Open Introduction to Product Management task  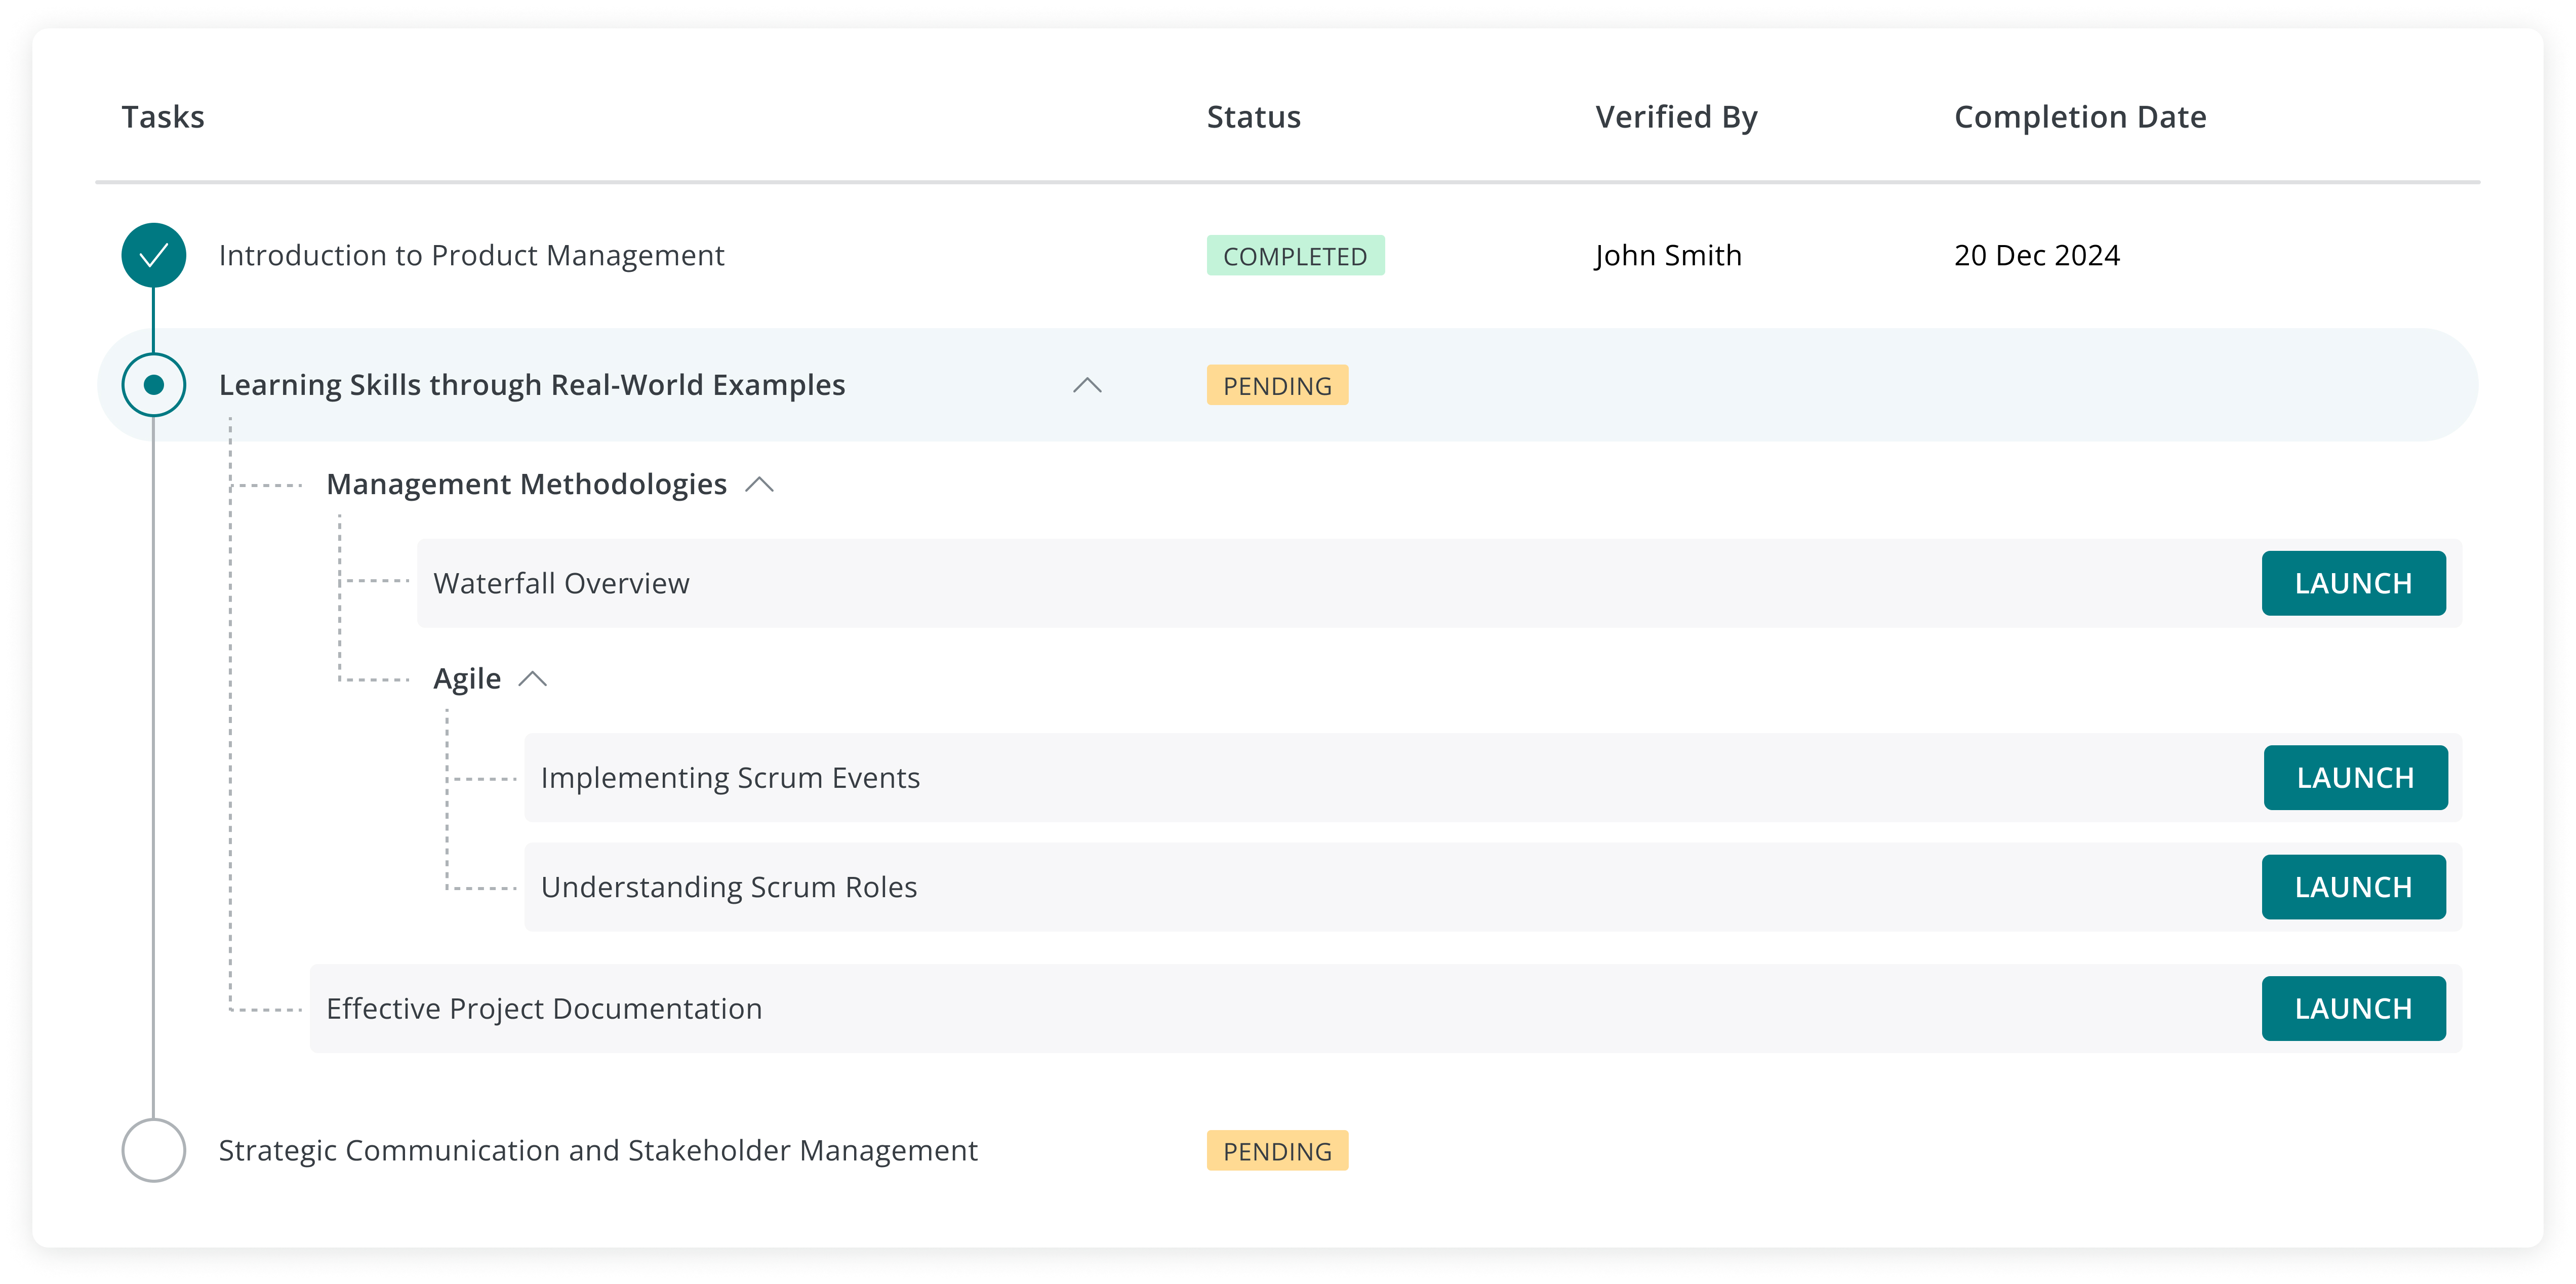pos(471,256)
